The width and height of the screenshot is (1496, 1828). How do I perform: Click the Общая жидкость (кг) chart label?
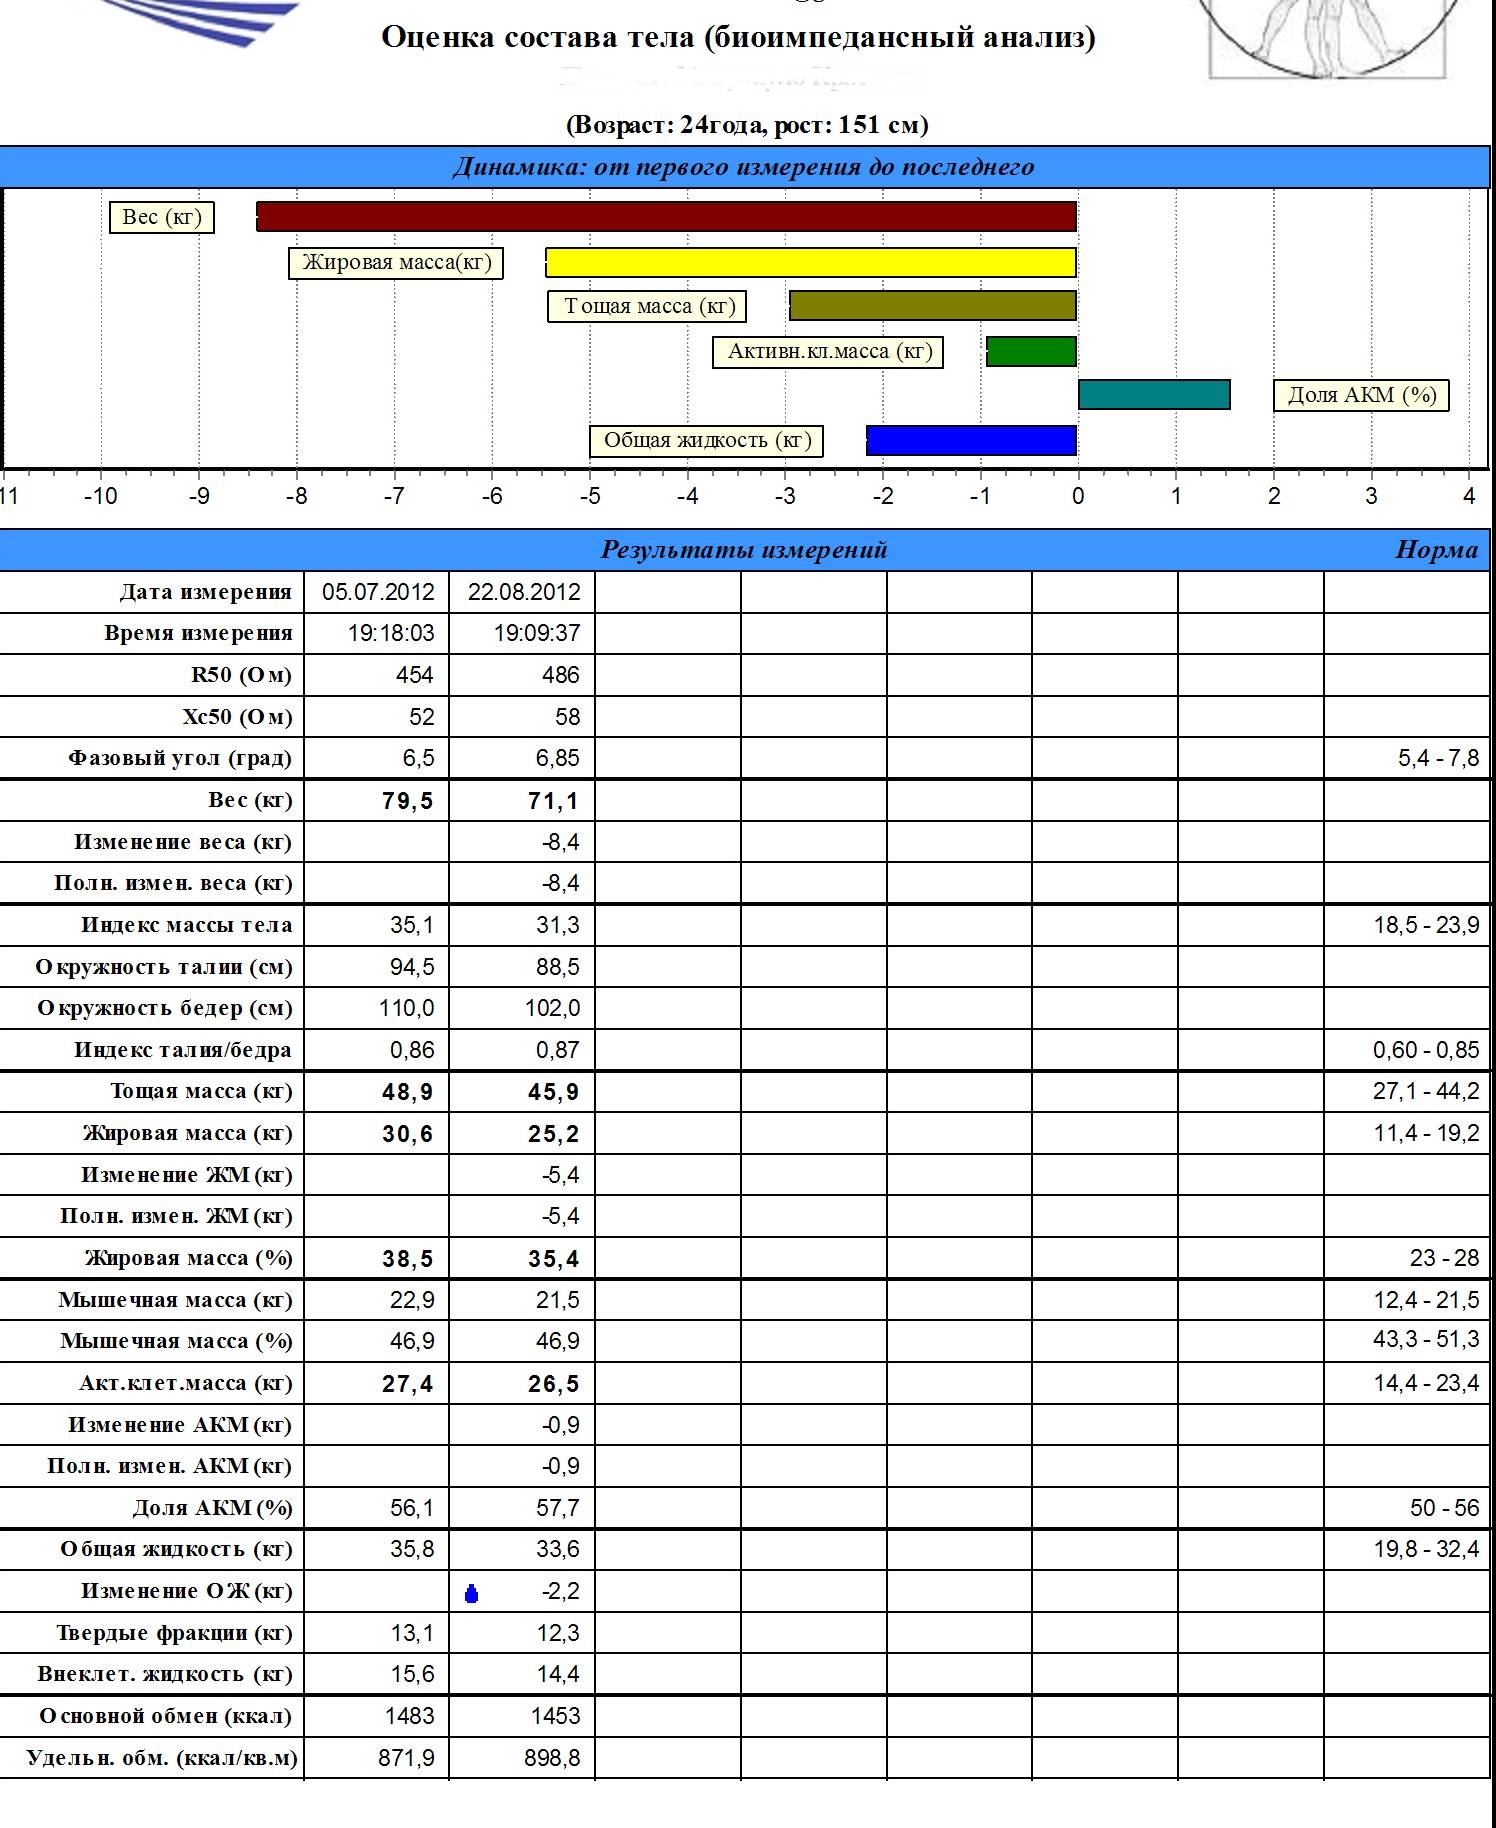706,441
